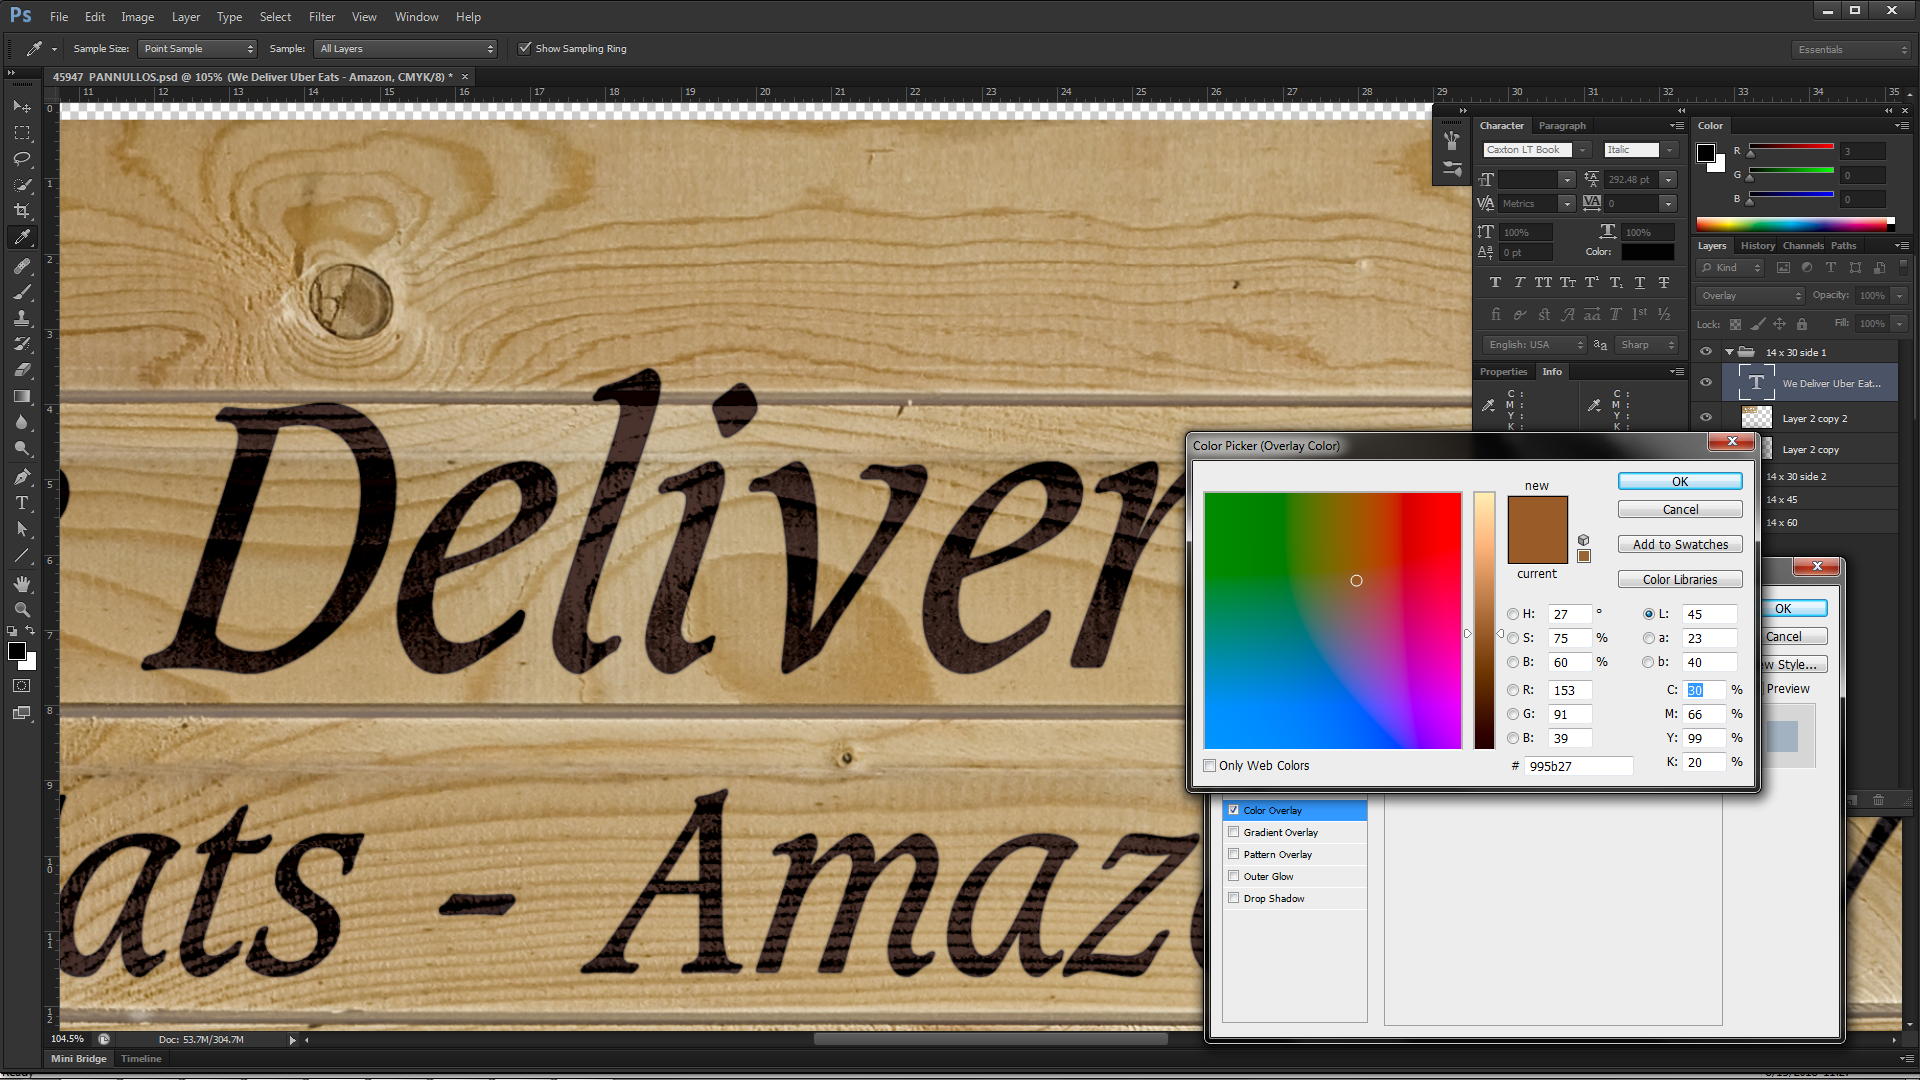Switch to the History tab
1920x1080 pixels.
(x=1757, y=246)
